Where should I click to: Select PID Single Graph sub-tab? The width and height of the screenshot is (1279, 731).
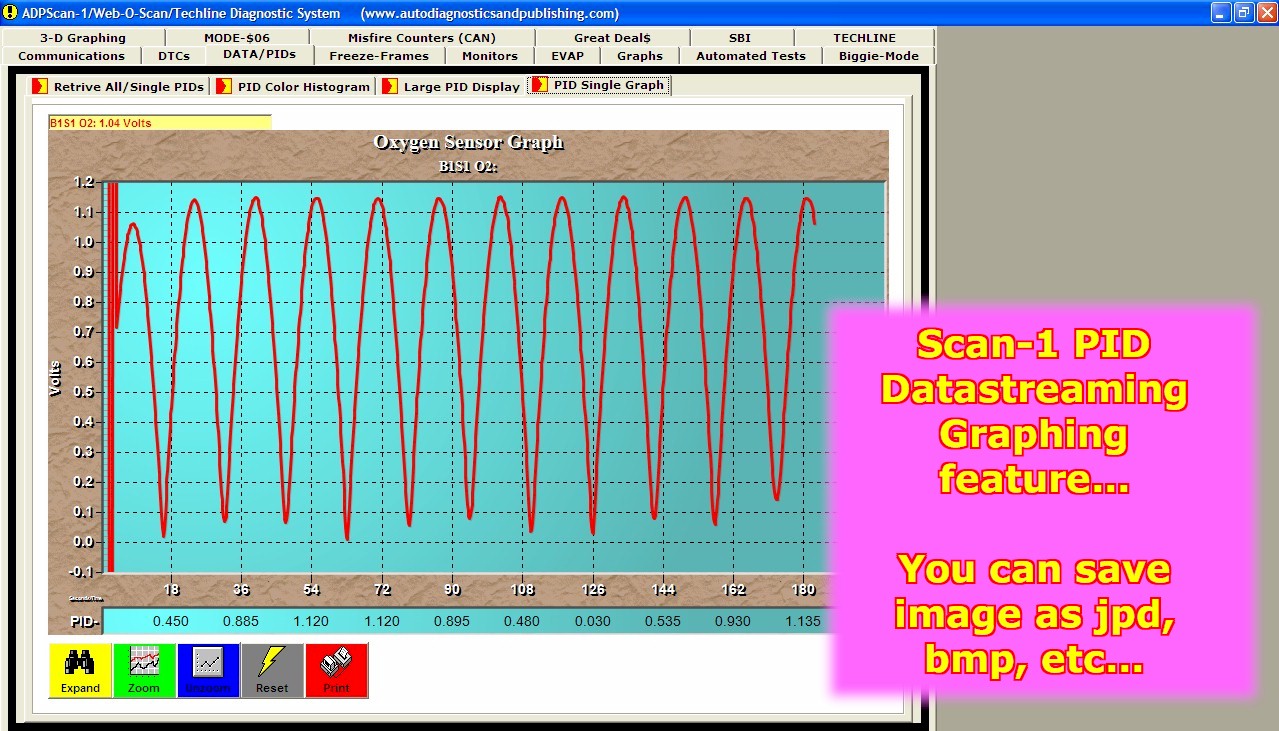coord(600,85)
